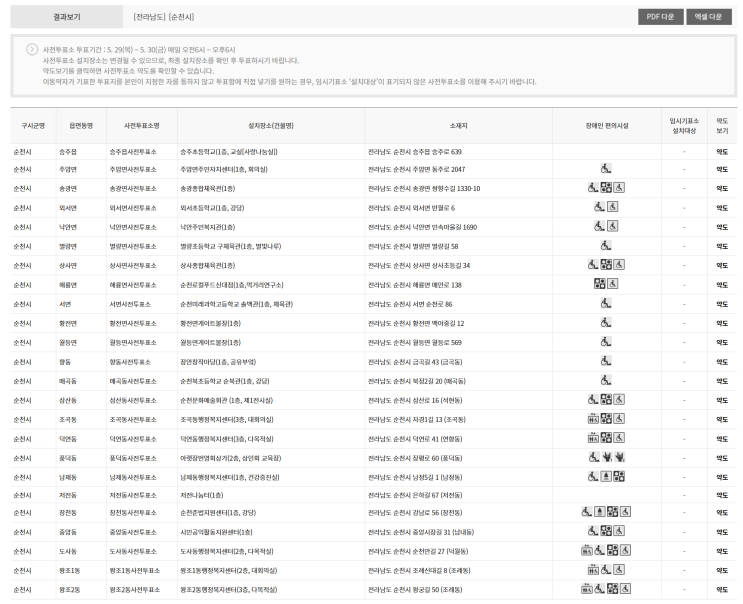Click wheelchair ramp icon in 낙안면 row

coord(600,226)
